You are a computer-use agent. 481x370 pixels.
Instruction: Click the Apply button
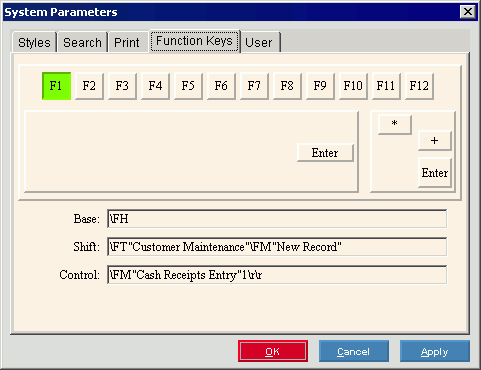(435, 351)
